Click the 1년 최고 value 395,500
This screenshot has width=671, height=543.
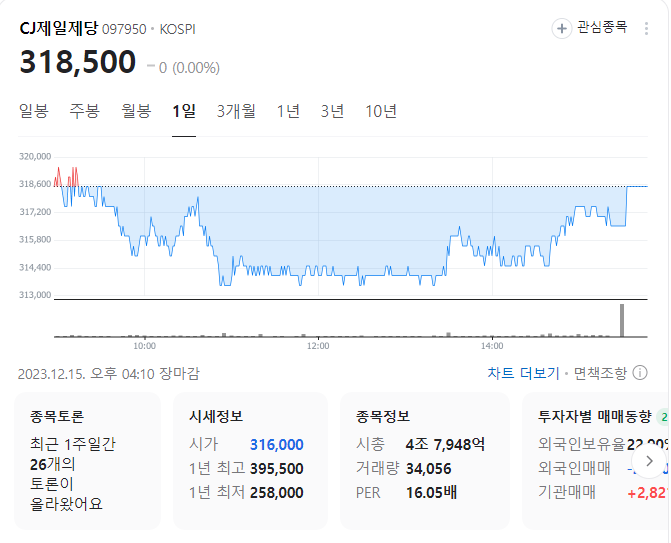[x=276, y=469]
